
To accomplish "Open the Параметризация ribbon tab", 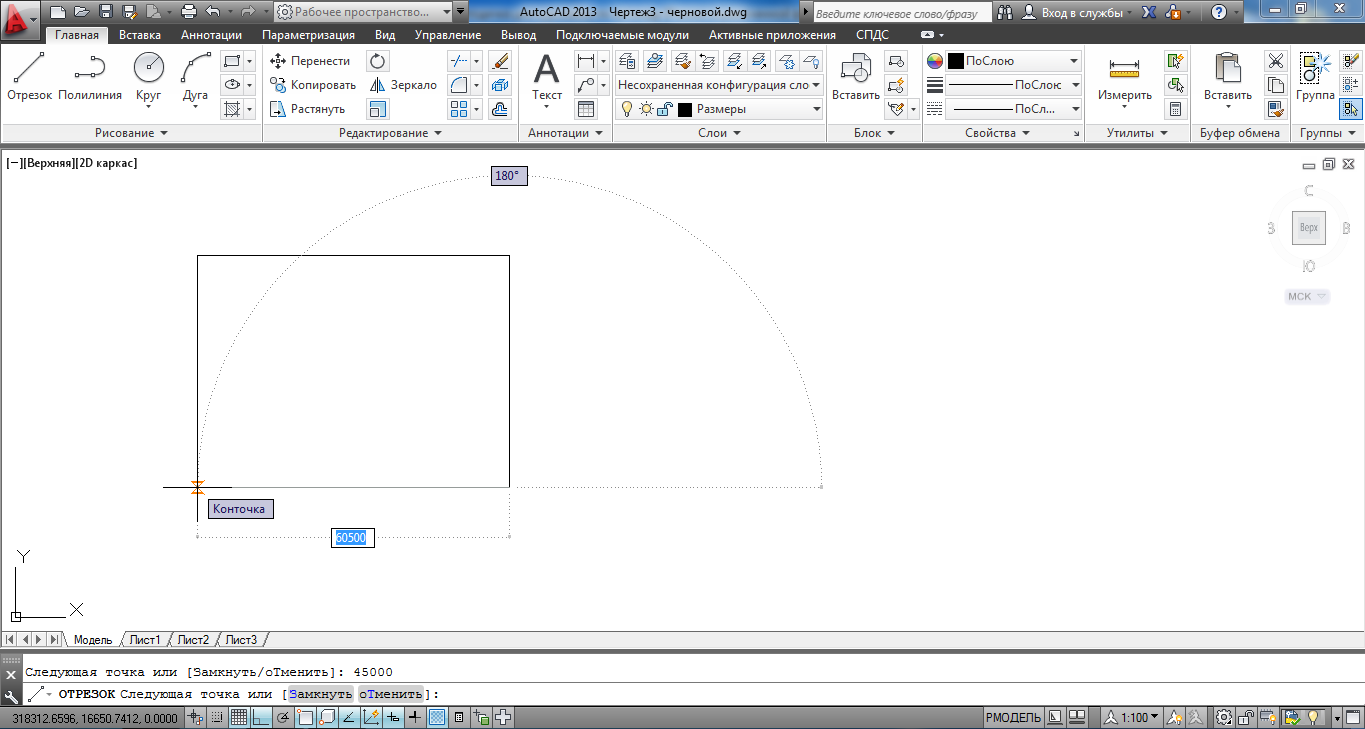I will (x=308, y=34).
